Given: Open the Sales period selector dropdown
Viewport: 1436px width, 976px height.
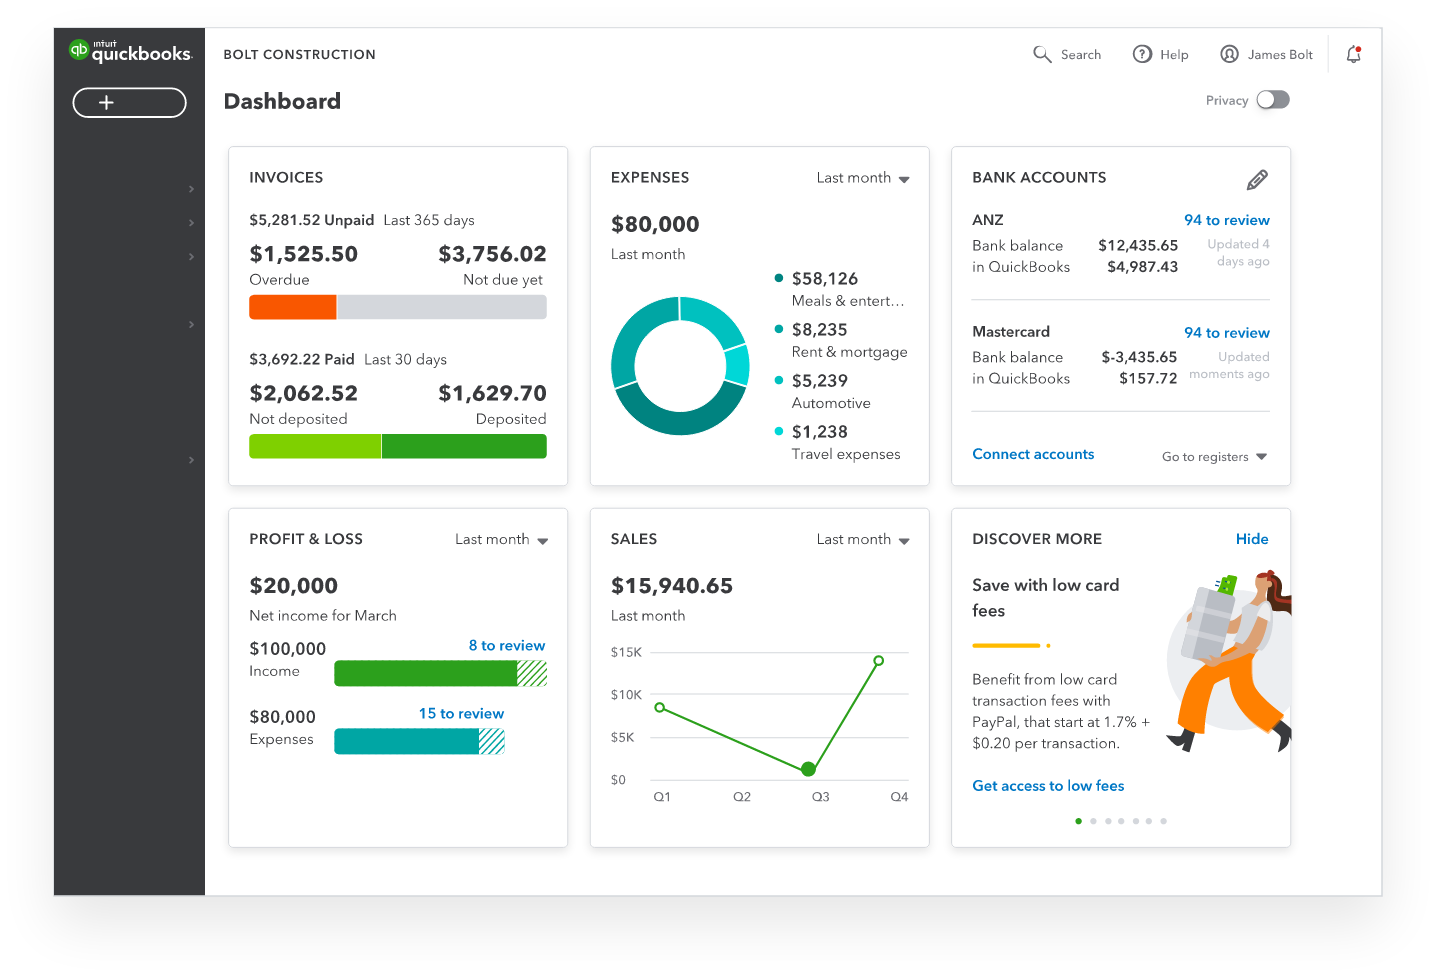Looking at the screenshot, I should pos(862,539).
